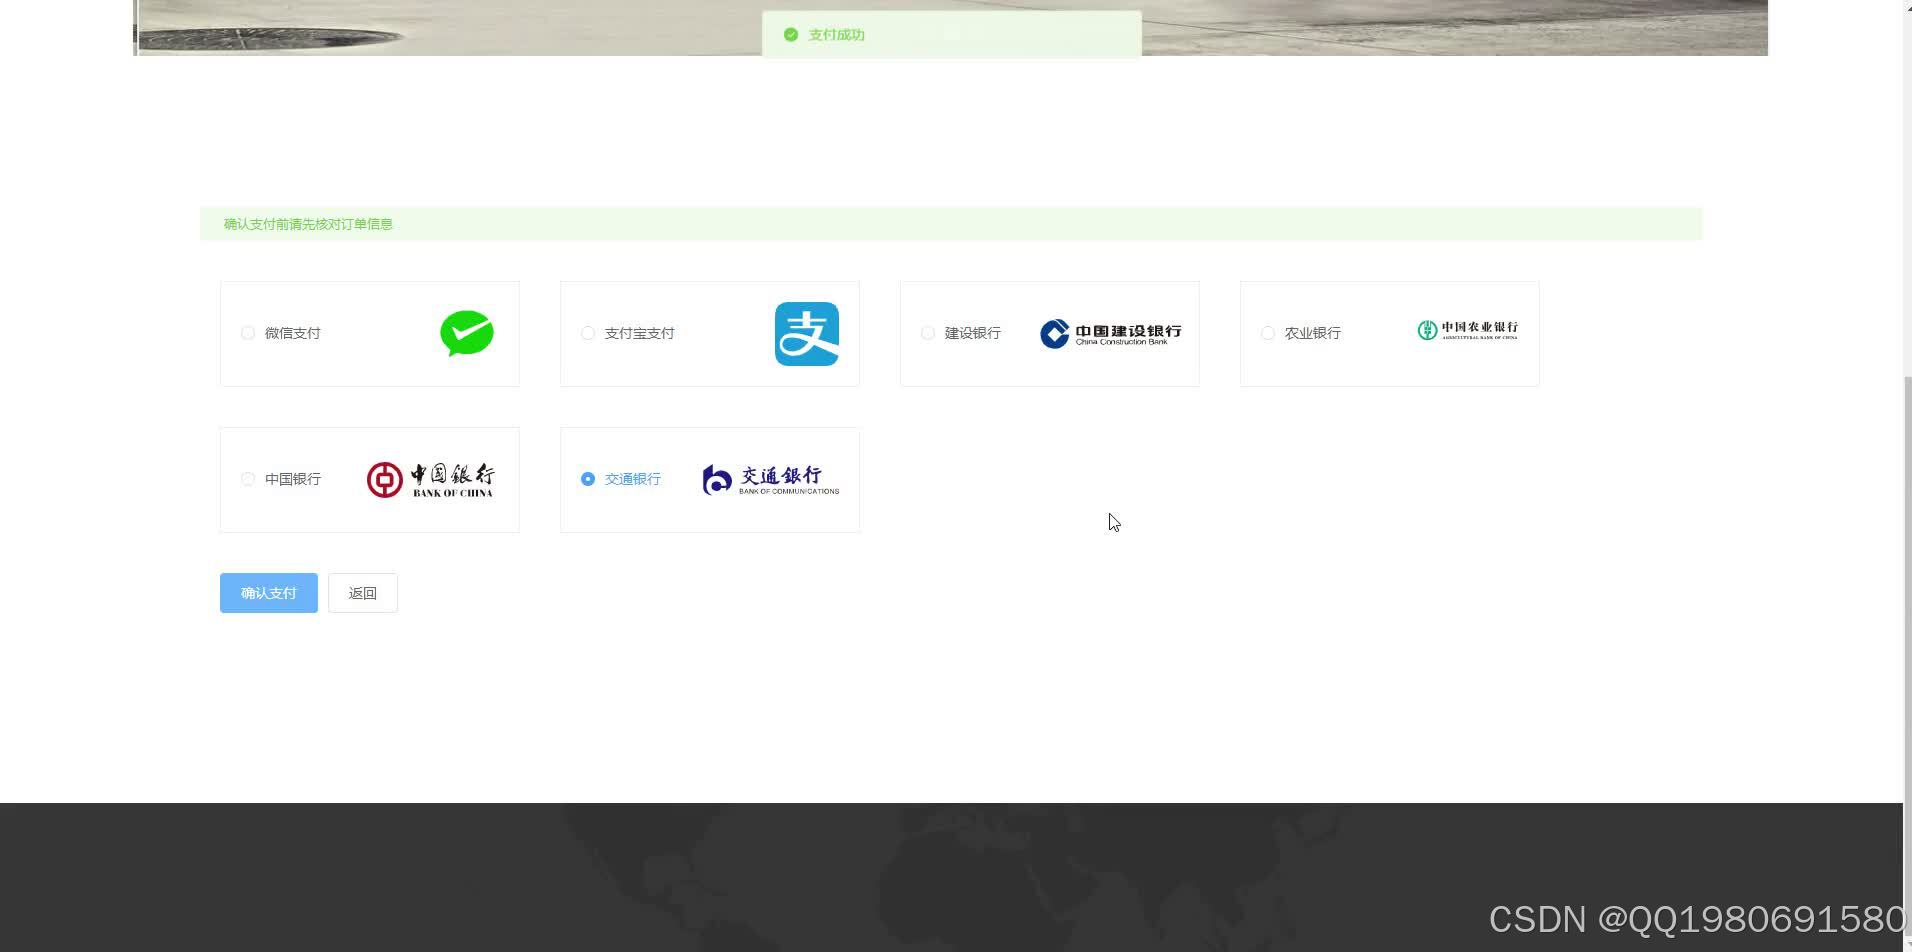Select the 微信支付 radio button
The image size is (1912, 952).
point(247,333)
